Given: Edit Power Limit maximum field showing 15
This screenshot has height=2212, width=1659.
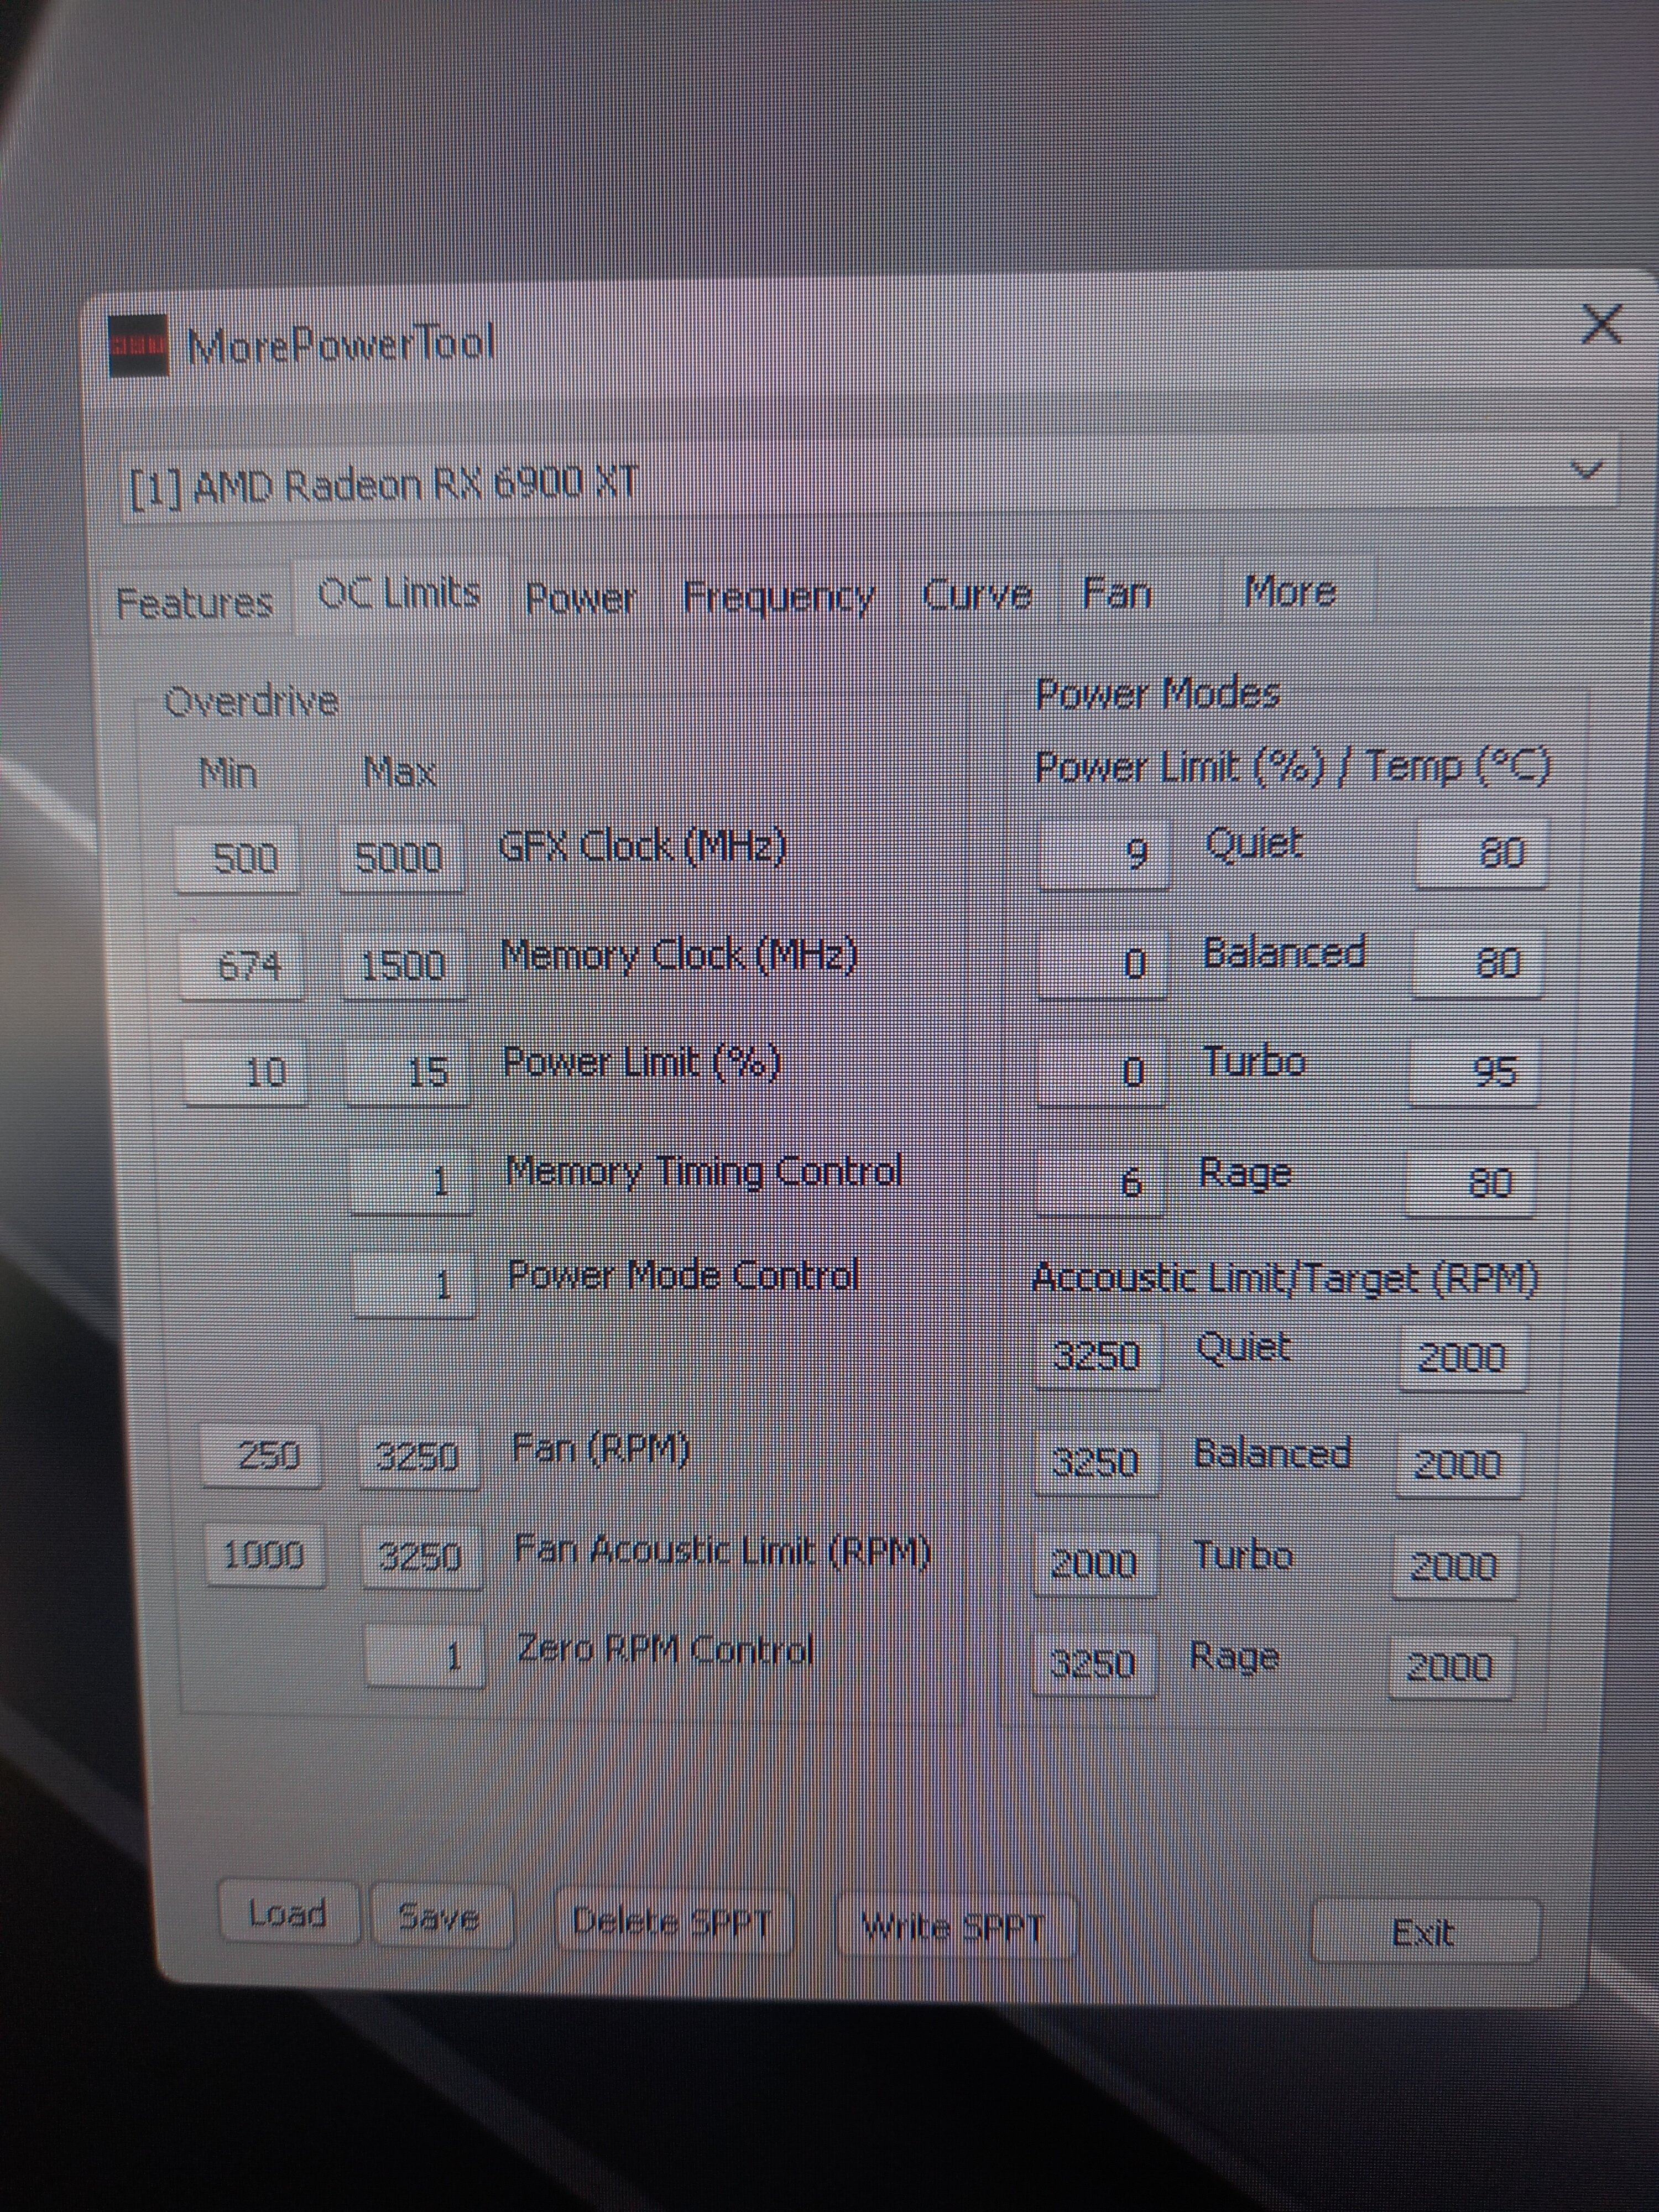Looking at the screenshot, I should (407, 1072).
